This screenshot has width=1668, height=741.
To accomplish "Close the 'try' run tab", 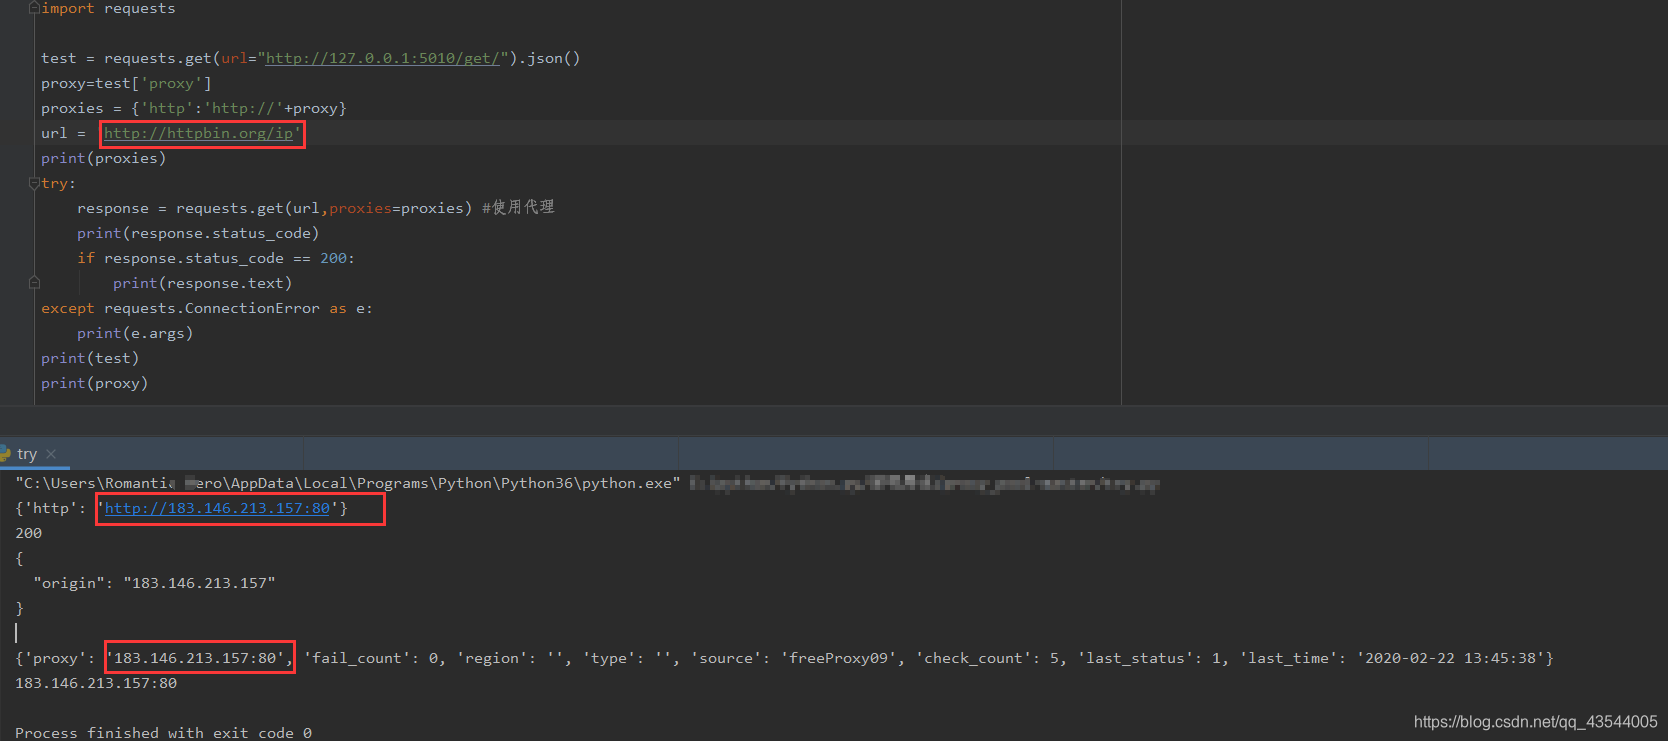I will [x=51, y=454].
